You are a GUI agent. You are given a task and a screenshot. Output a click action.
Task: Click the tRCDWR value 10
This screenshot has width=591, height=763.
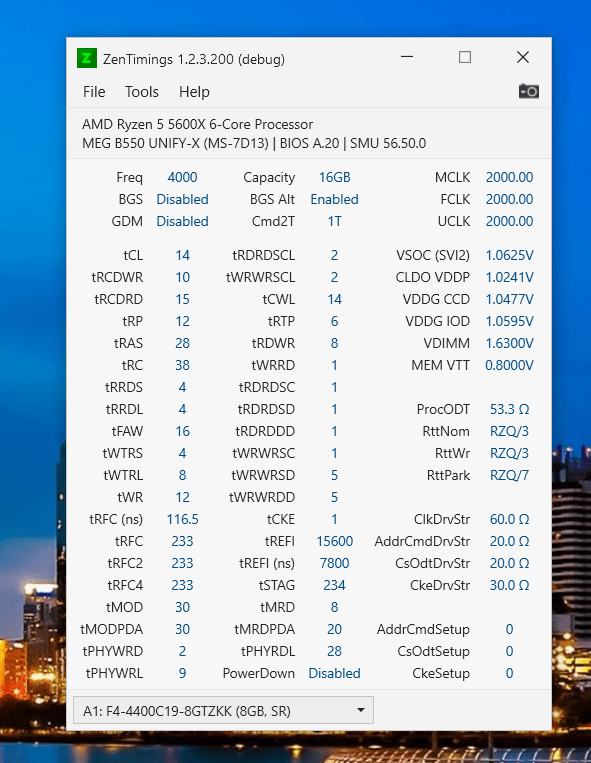coord(182,277)
